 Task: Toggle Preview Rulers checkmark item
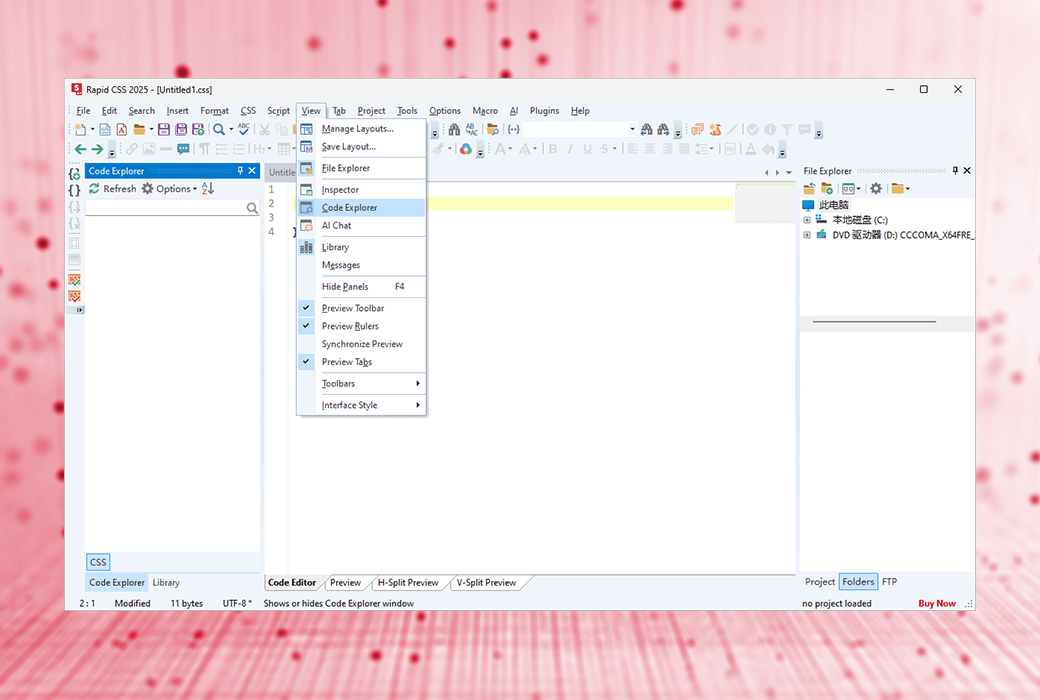pyautogui.click(x=361, y=326)
